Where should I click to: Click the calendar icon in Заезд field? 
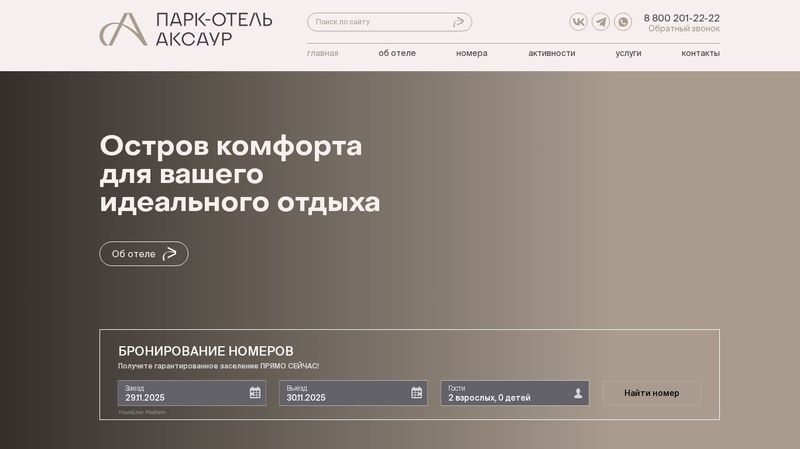tap(255, 393)
